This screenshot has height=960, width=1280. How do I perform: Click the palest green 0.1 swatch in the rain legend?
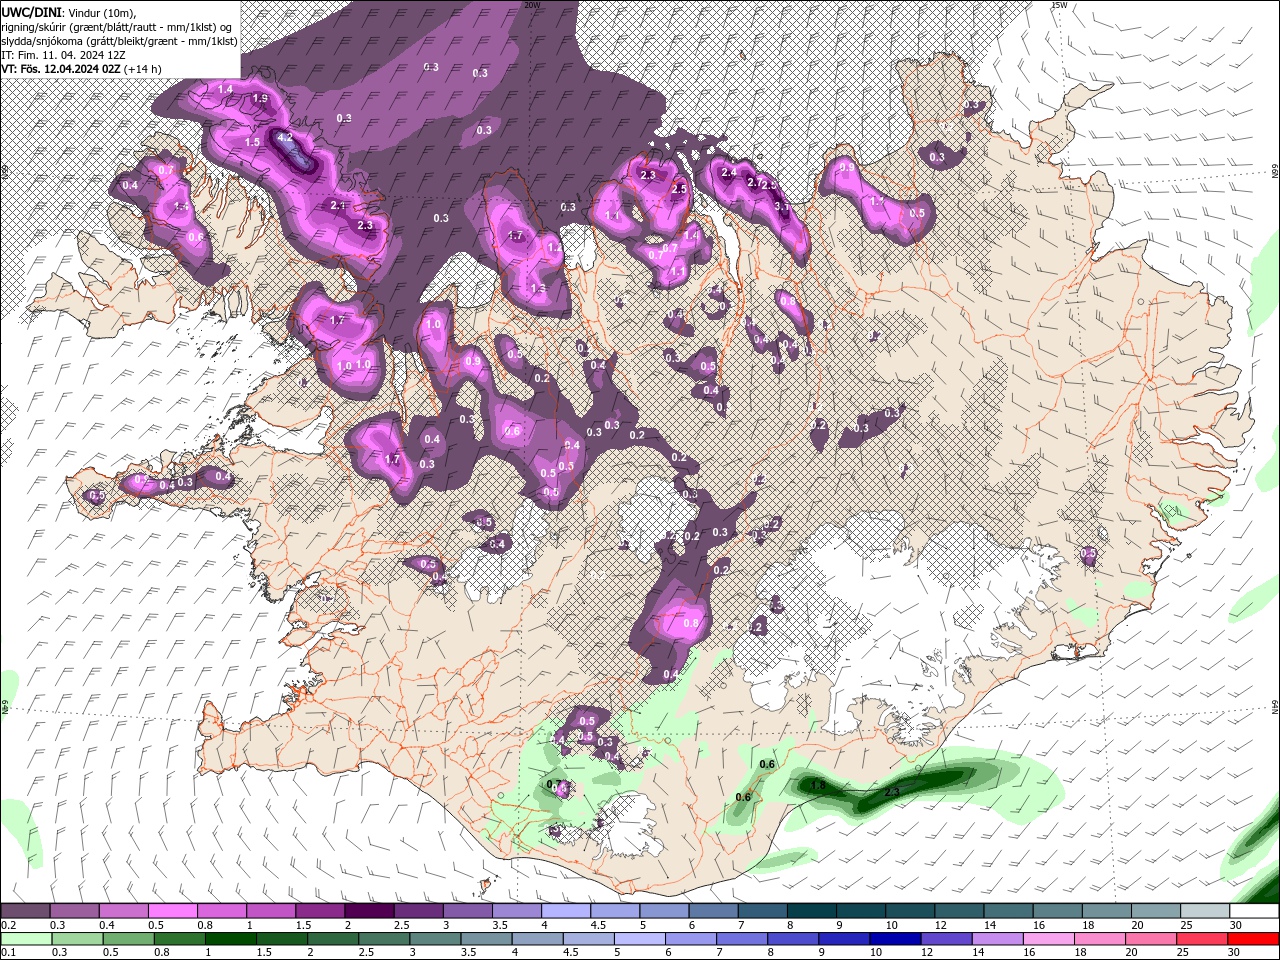[26, 939]
